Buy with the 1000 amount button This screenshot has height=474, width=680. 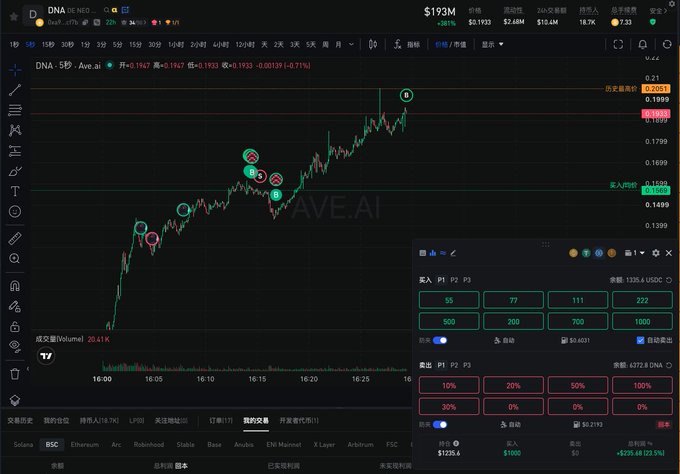(642, 321)
